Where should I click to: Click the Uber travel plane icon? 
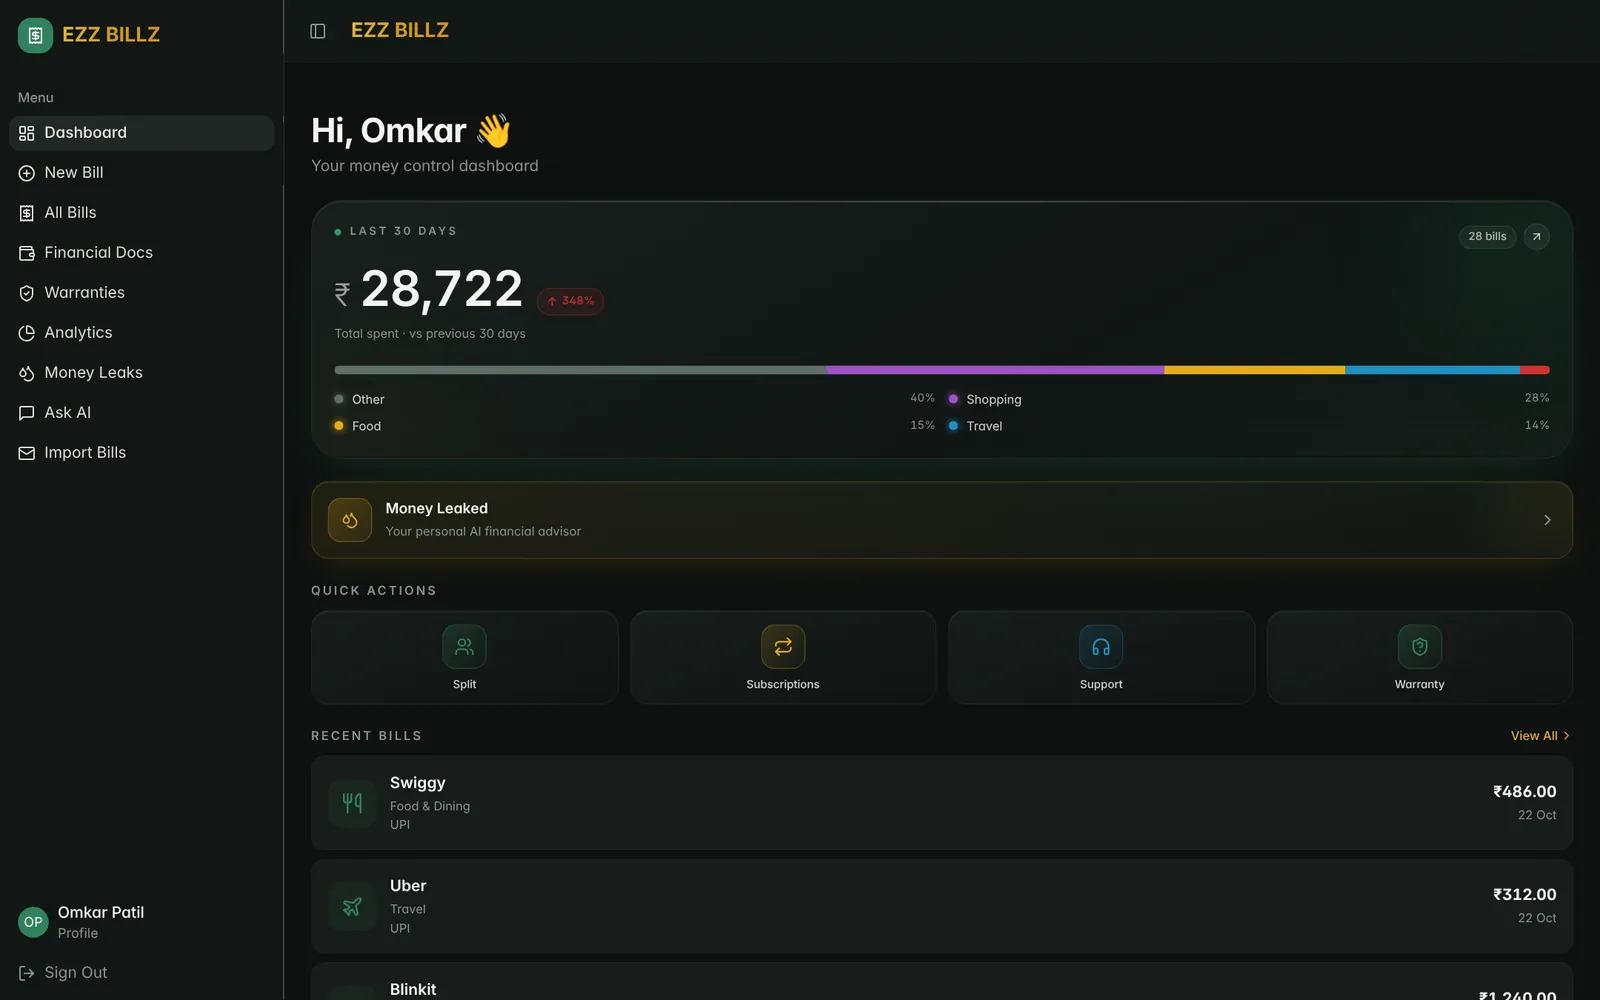click(352, 907)
